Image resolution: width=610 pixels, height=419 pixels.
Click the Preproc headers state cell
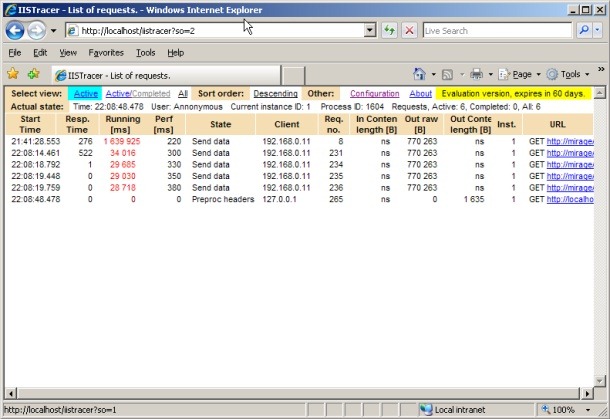223,199
